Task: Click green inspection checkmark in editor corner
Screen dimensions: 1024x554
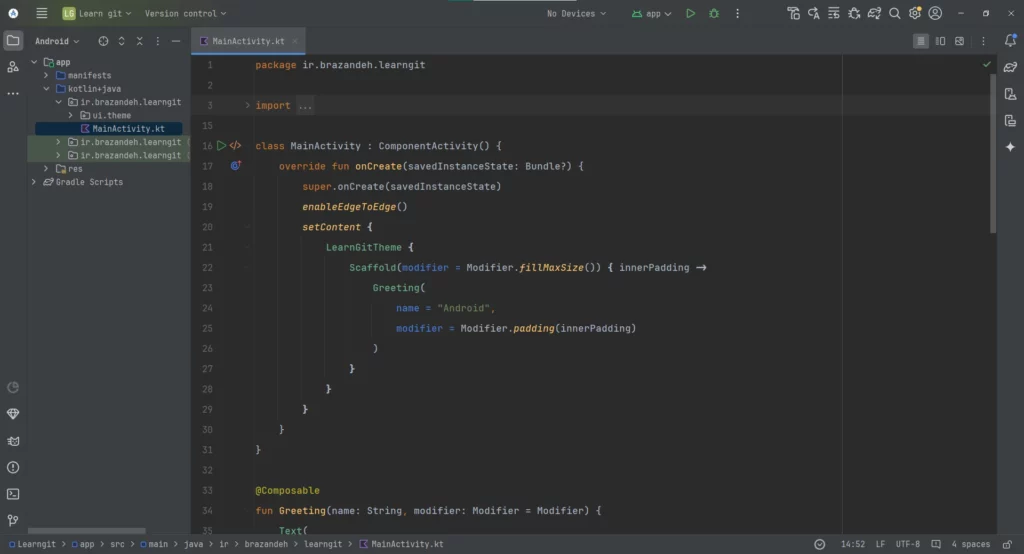Action: [987, 64]
